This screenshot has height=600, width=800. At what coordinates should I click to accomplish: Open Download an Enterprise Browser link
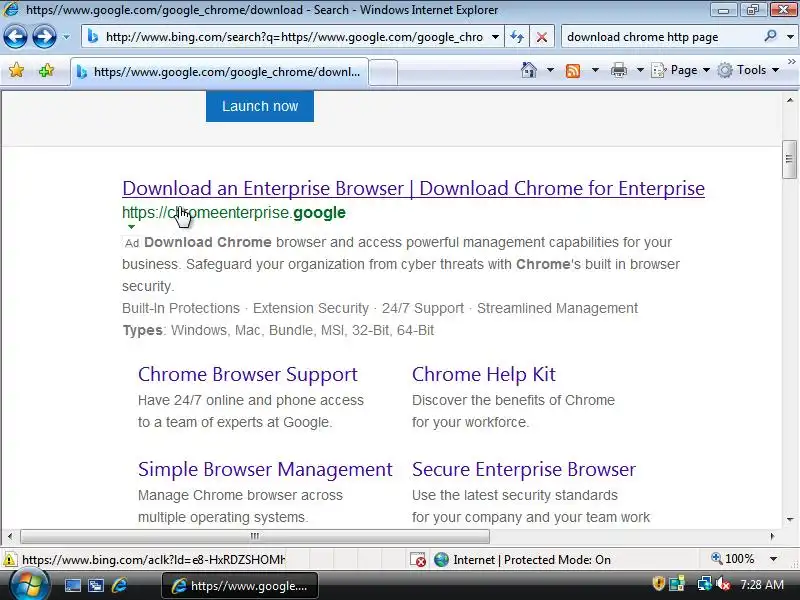(413, 188)
